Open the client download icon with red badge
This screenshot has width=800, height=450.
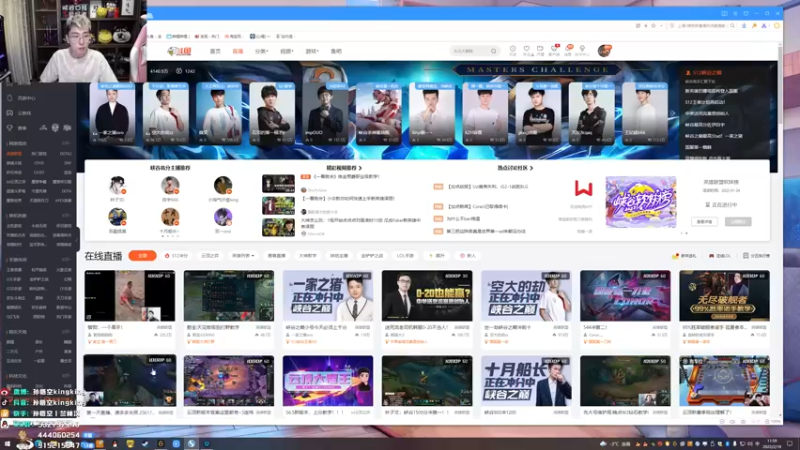[554, 49]
